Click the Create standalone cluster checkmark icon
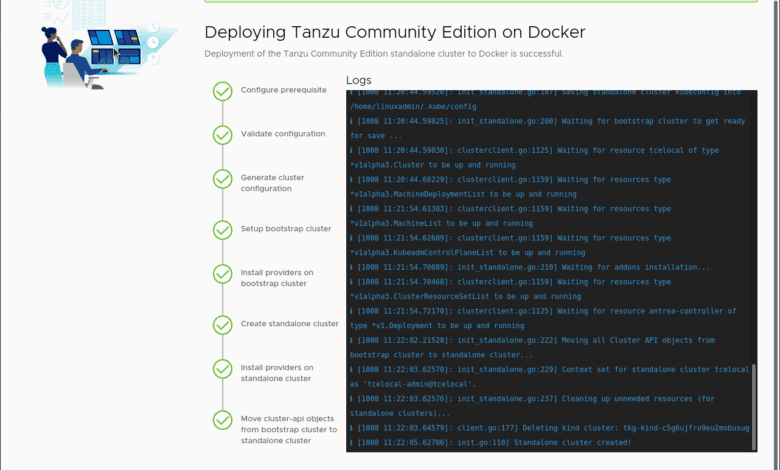The height and width of the screenshot is (470, 780). tap(222, 325)
